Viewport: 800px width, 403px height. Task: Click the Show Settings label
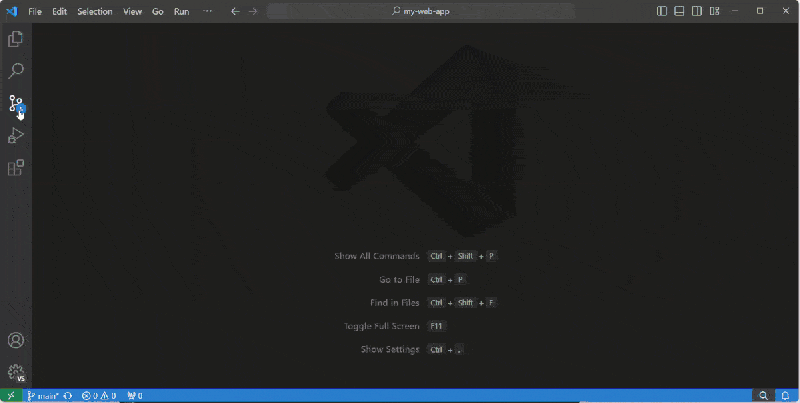[390, 349]
